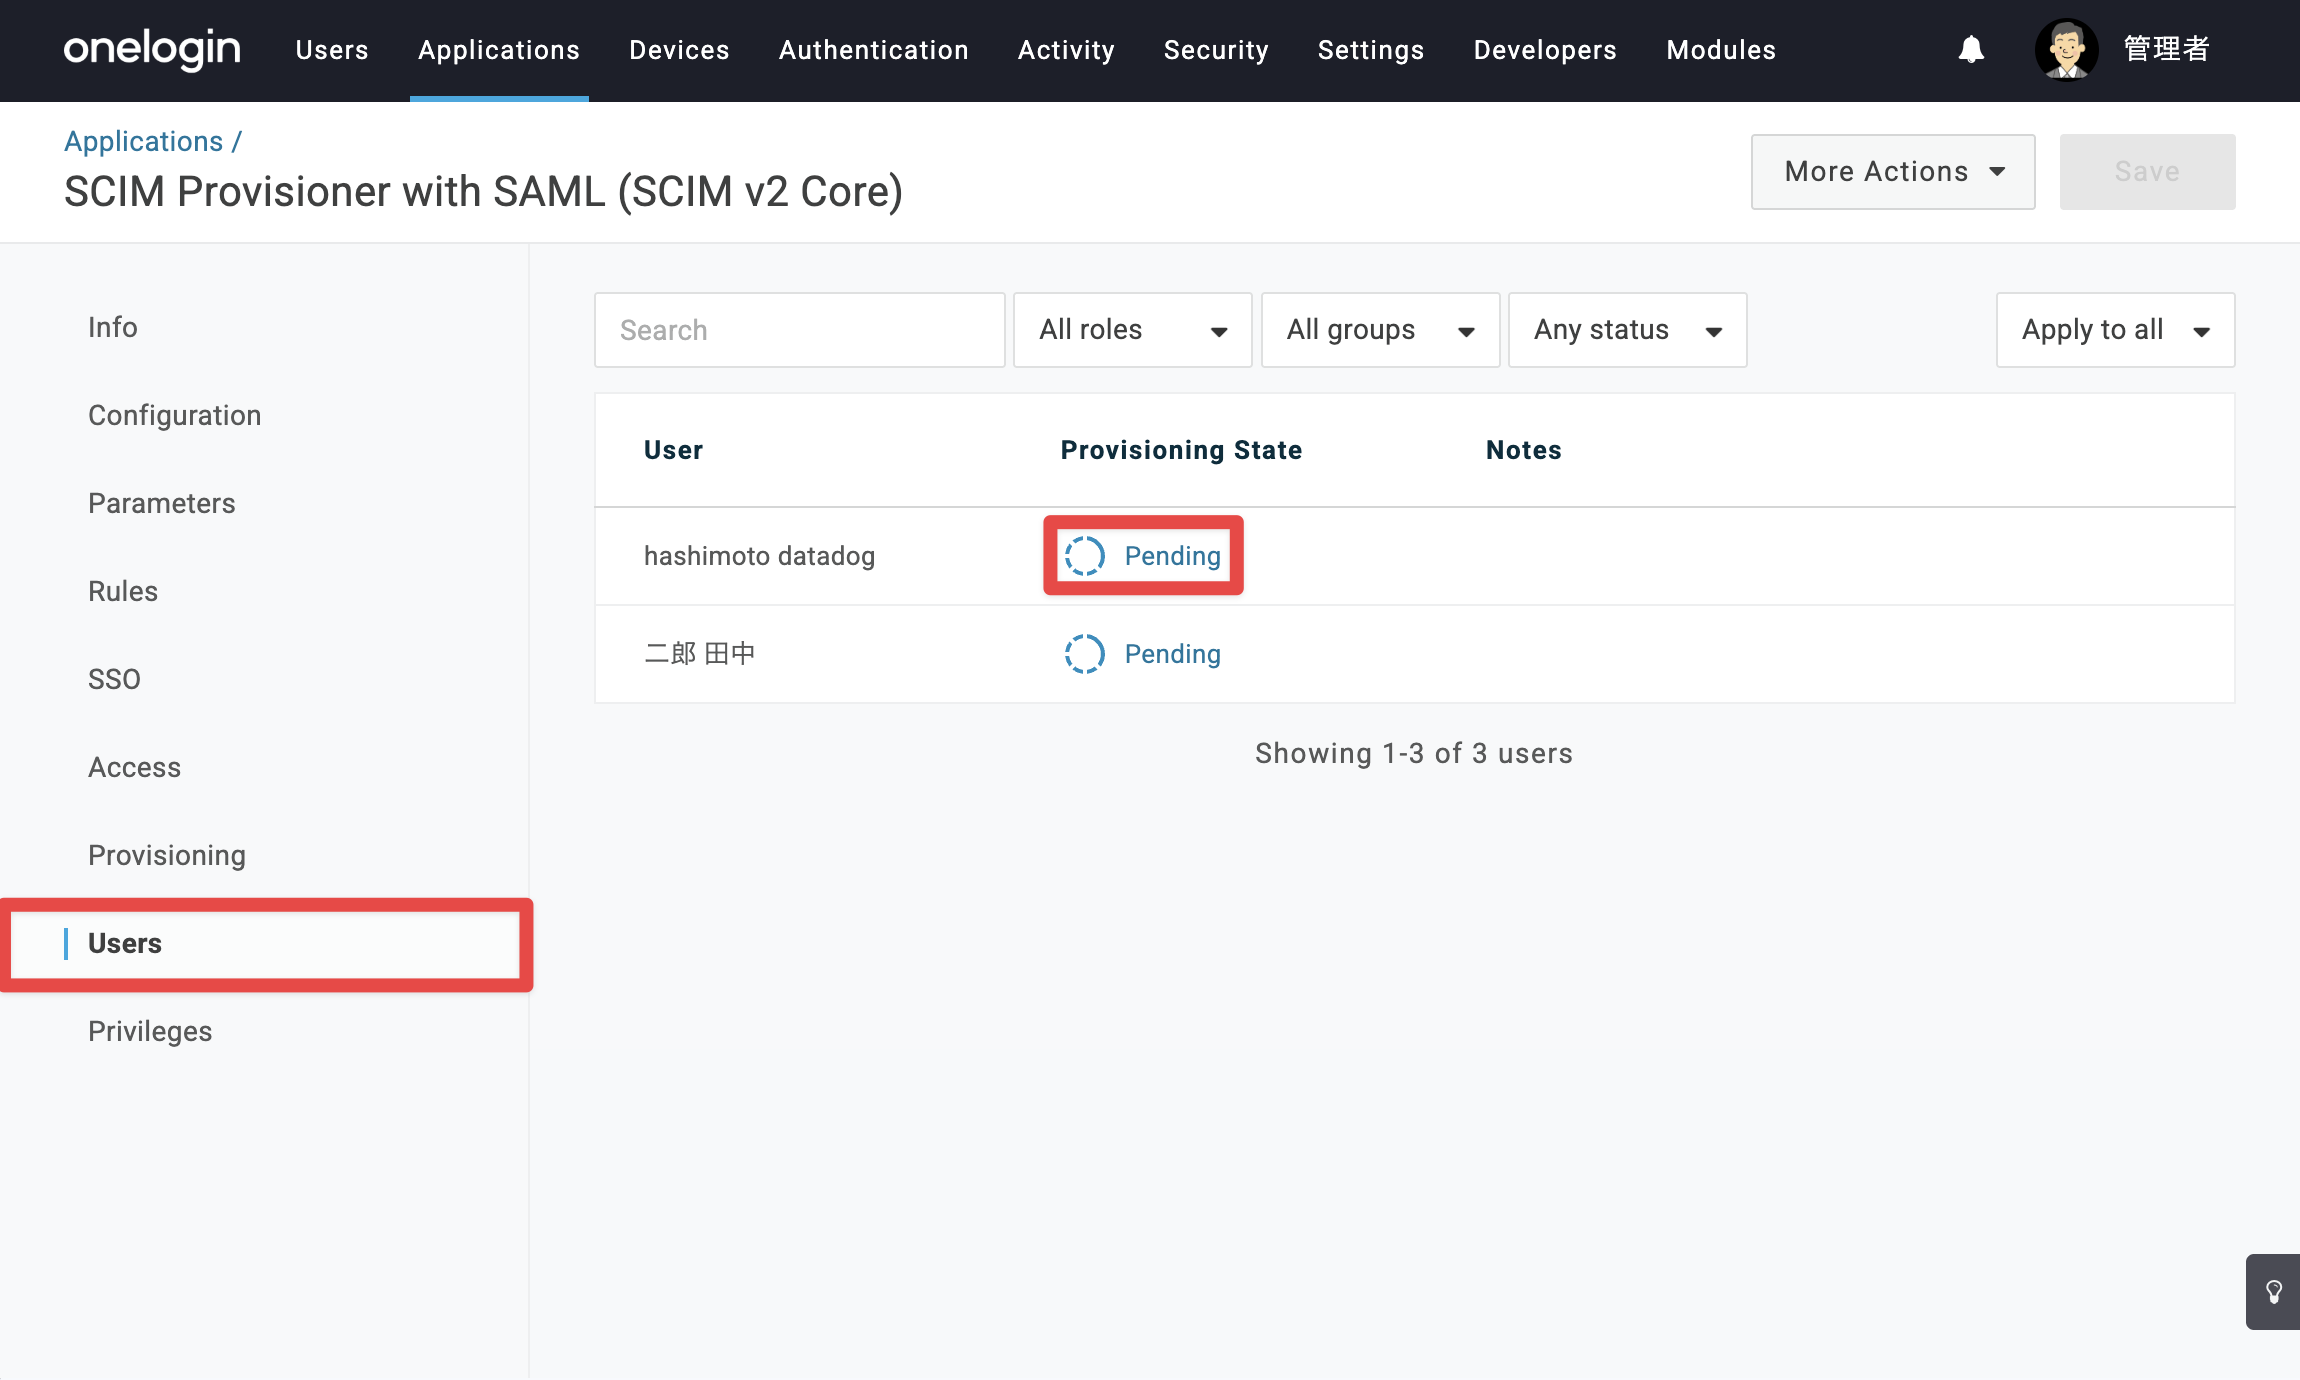Switch to the Parameters tab
The width and height of the screenshot is (2300, 1380).
tap(161, 503)
